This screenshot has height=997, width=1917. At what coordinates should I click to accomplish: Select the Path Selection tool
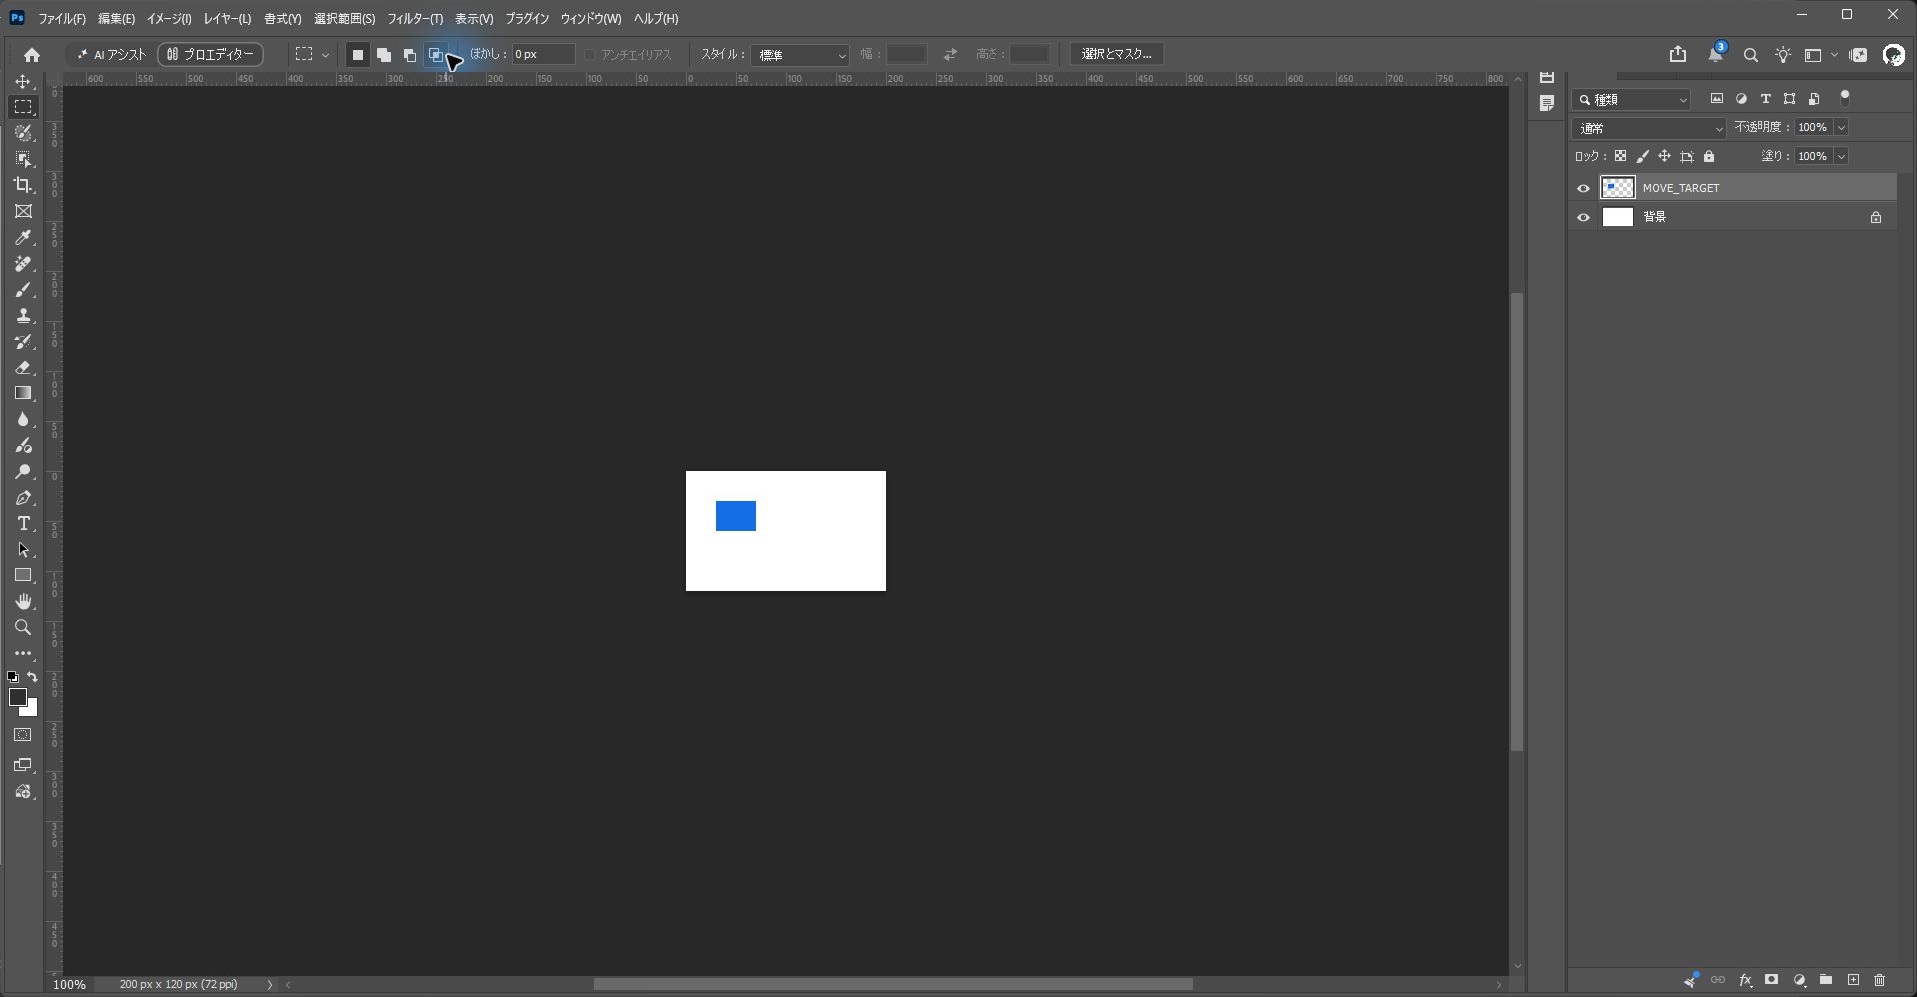pos(23,549)
